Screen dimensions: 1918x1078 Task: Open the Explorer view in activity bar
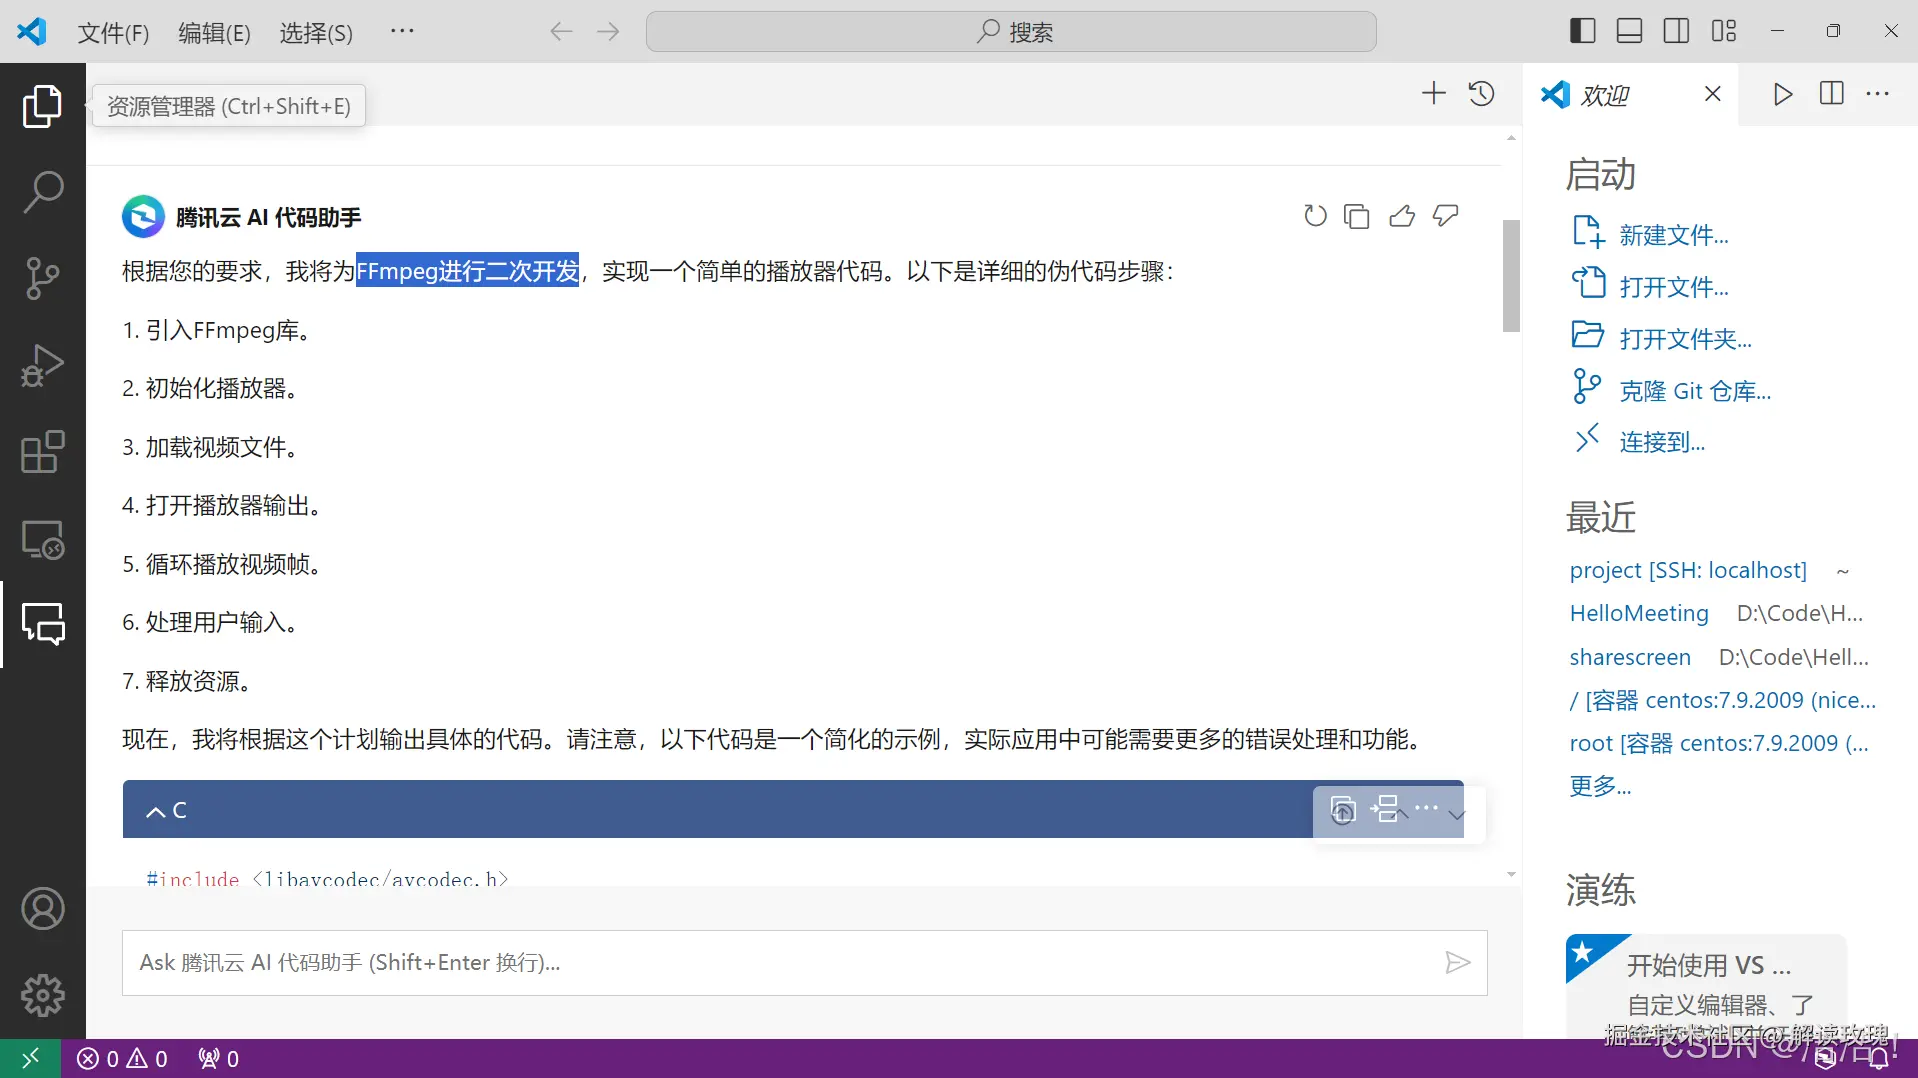click(x=42, y=106)
